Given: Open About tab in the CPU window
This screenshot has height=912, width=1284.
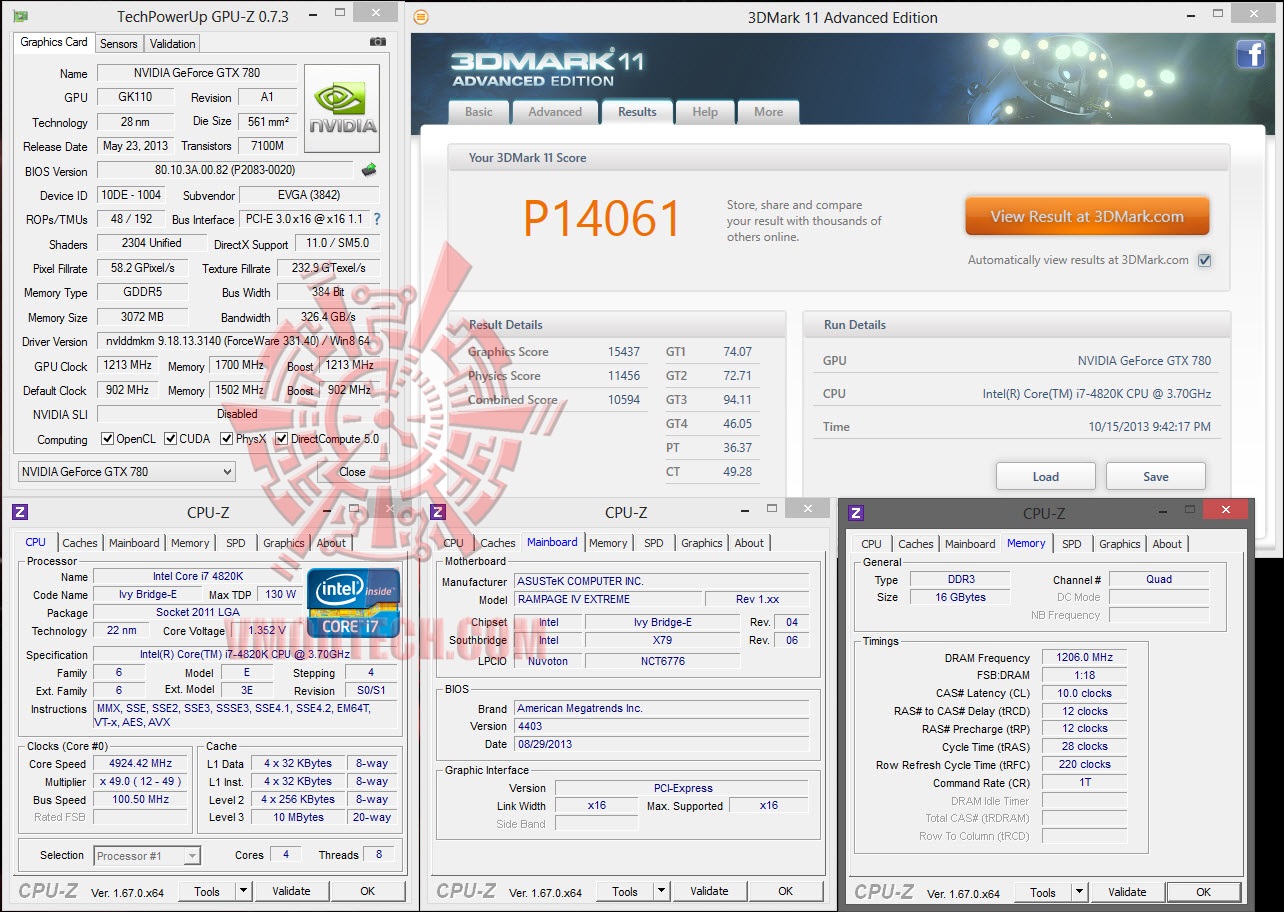Looking at the screenshot, I should click(x=331, y=543).
